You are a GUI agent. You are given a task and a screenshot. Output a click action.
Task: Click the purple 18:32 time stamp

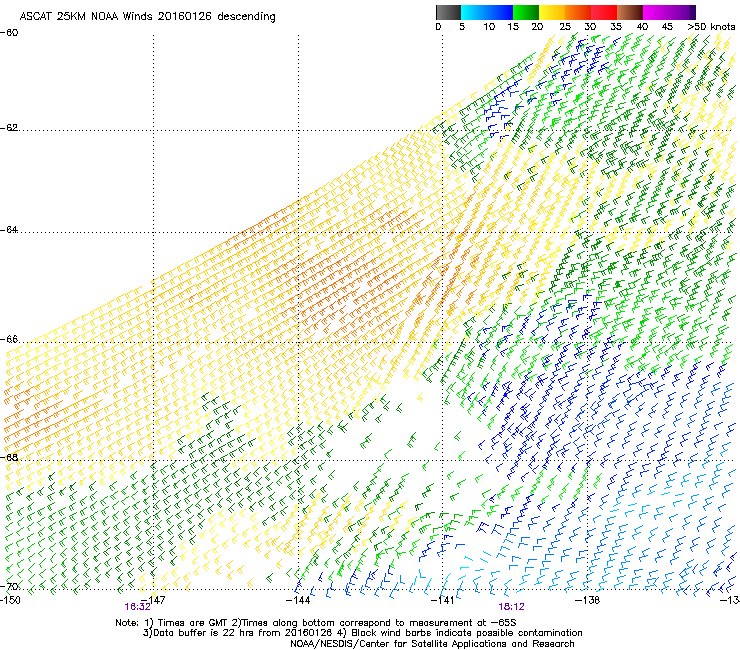coord(137,607)
